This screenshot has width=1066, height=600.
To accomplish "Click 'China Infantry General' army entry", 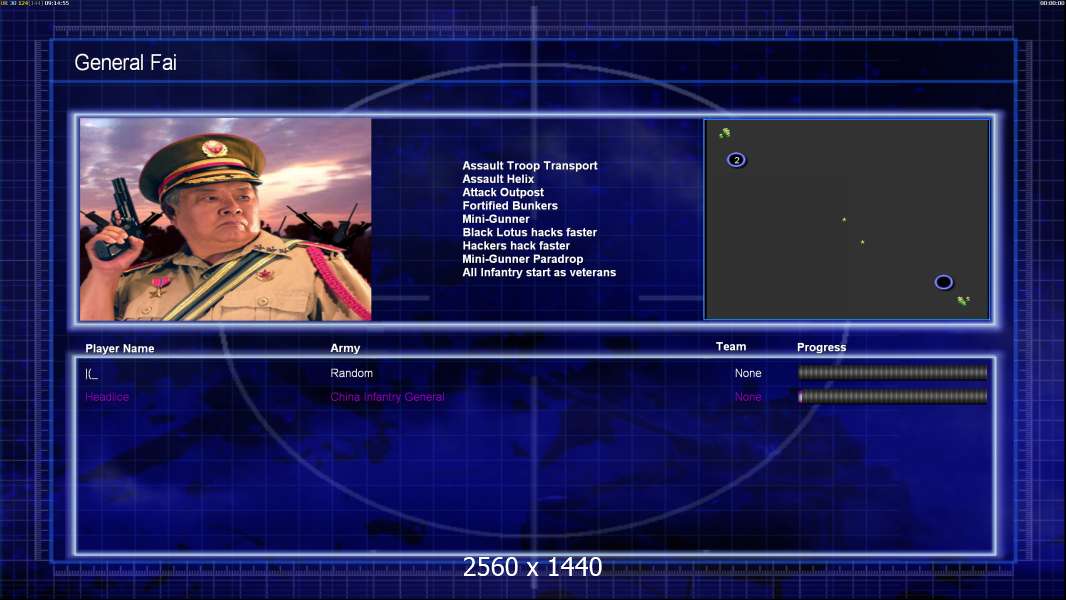I will [387, 397].
